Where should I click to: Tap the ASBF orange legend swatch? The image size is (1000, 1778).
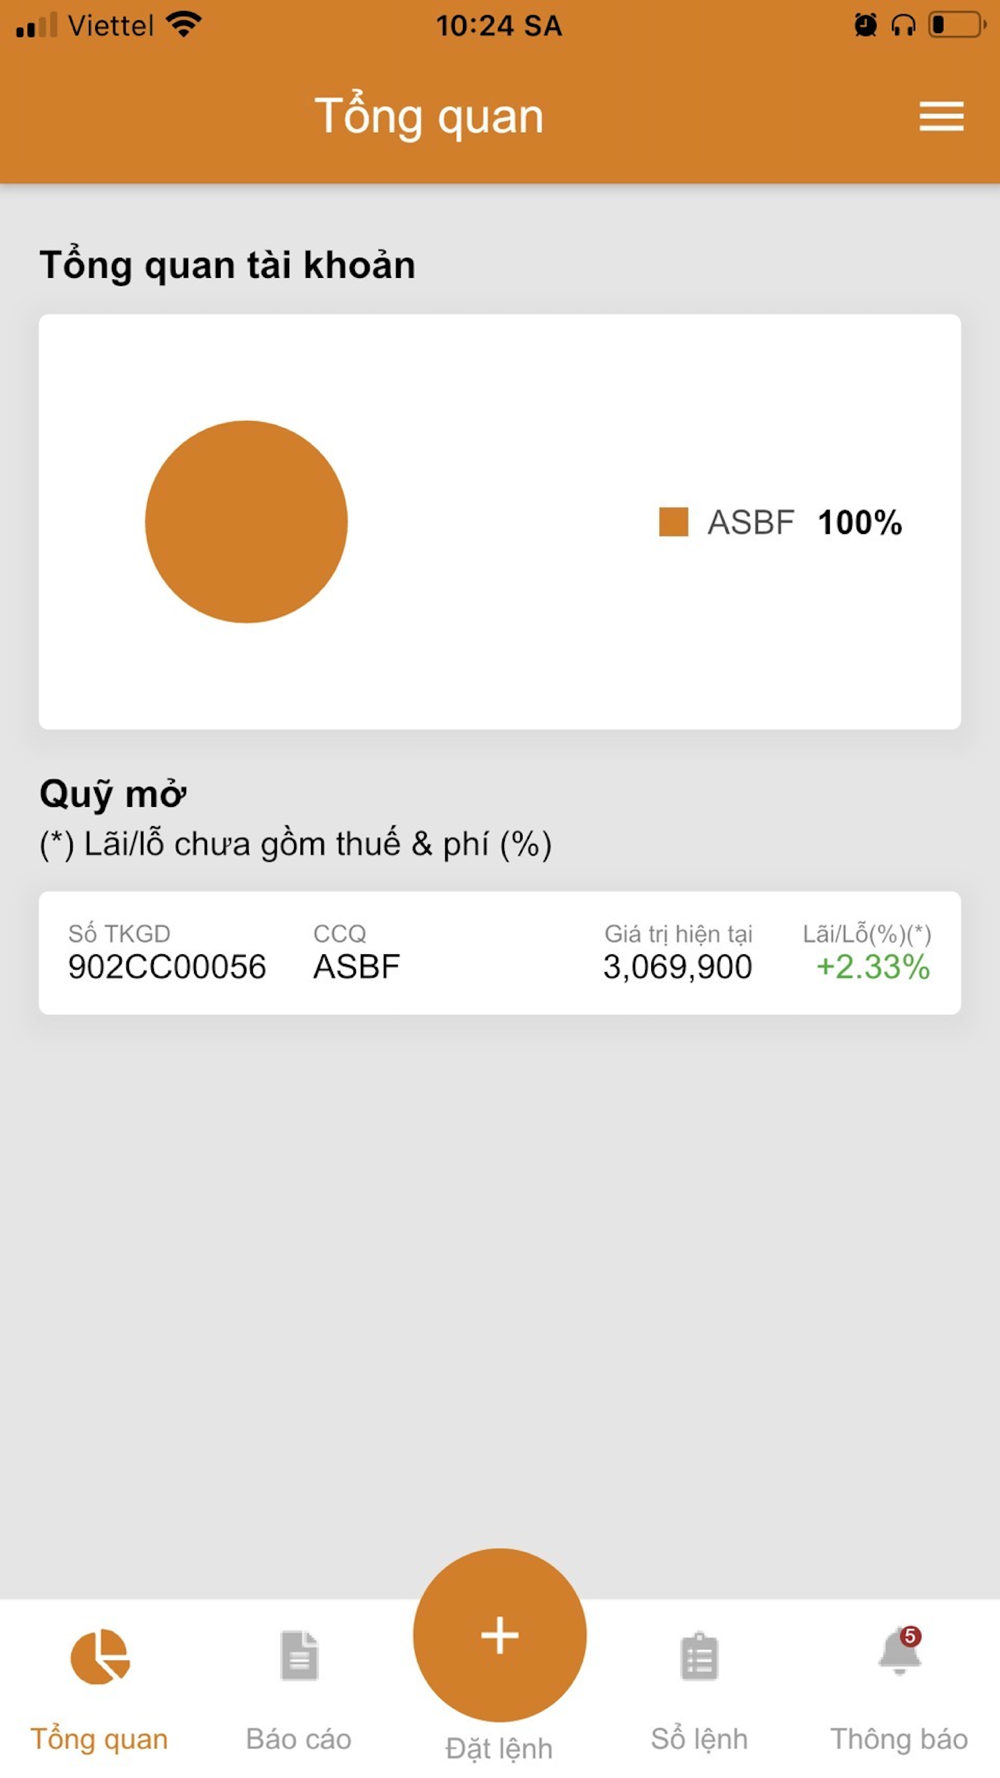coord(673,522)
